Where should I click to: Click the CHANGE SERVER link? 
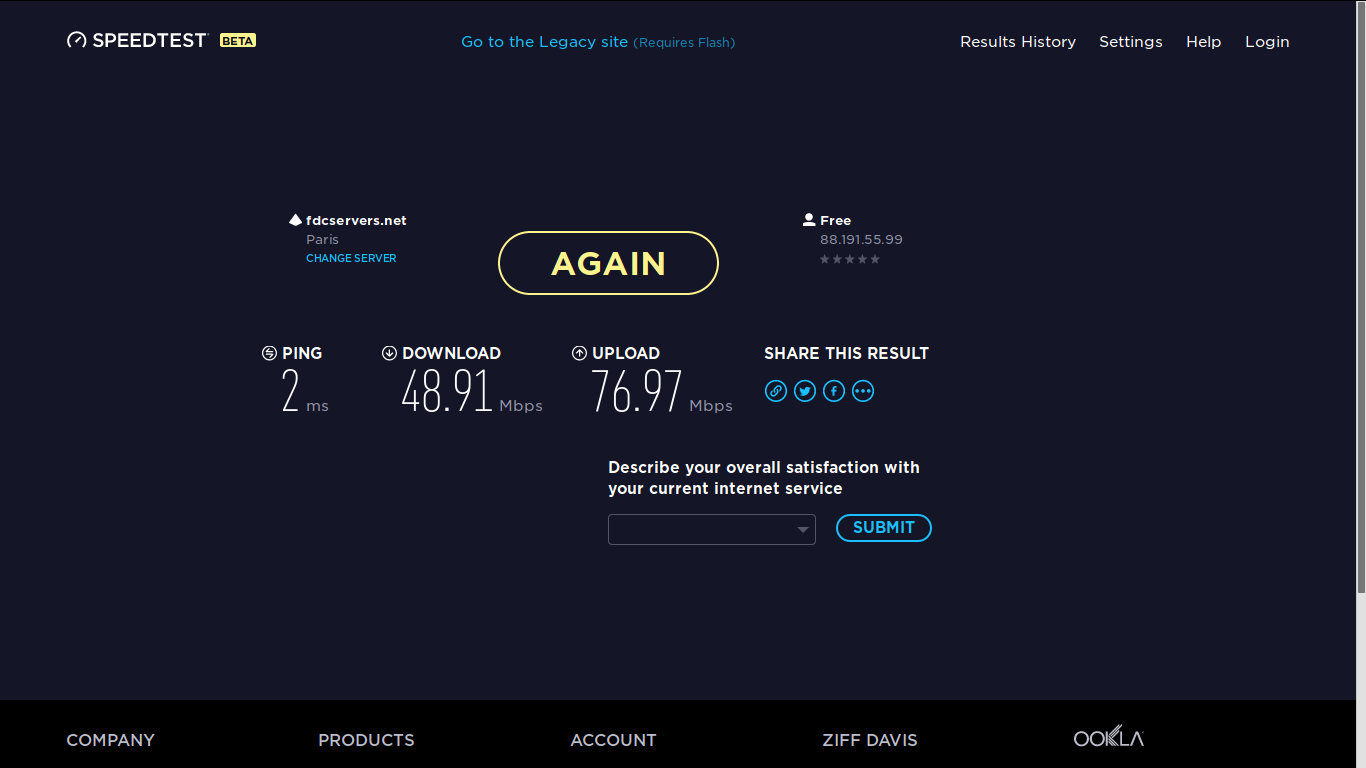click(x=351, y=258)
